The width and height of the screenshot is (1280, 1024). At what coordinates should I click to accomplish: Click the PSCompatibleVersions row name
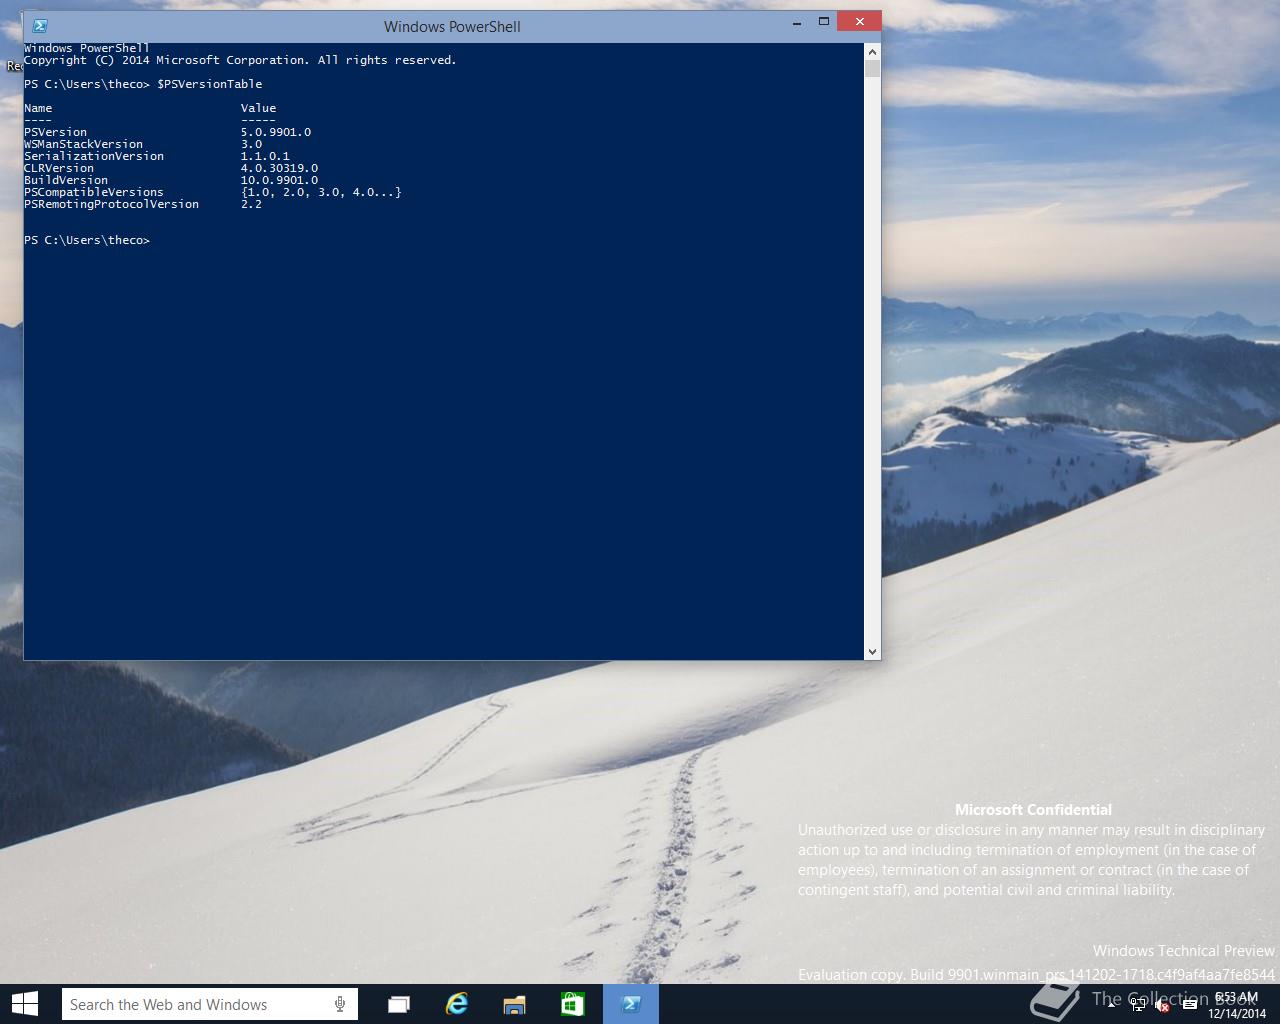pyautogui.click(x=94, y=192)
